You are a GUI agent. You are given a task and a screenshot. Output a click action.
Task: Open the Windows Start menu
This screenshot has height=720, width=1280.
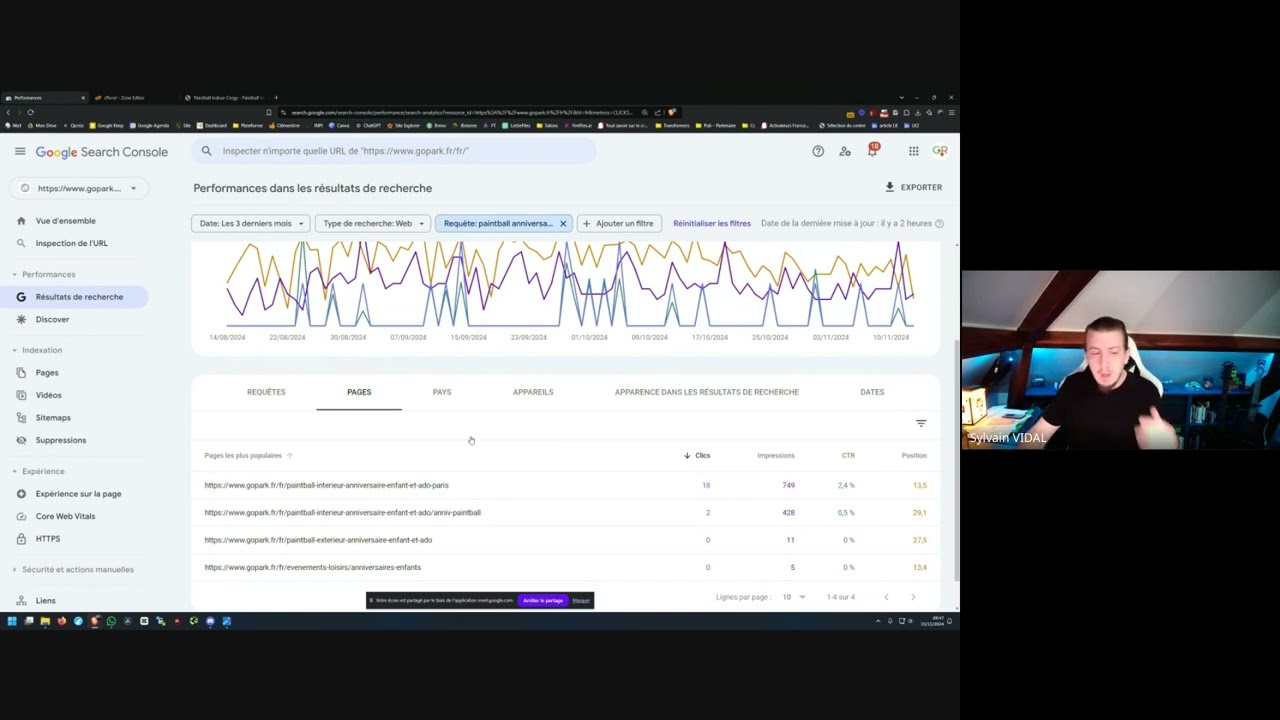[12, 621]
